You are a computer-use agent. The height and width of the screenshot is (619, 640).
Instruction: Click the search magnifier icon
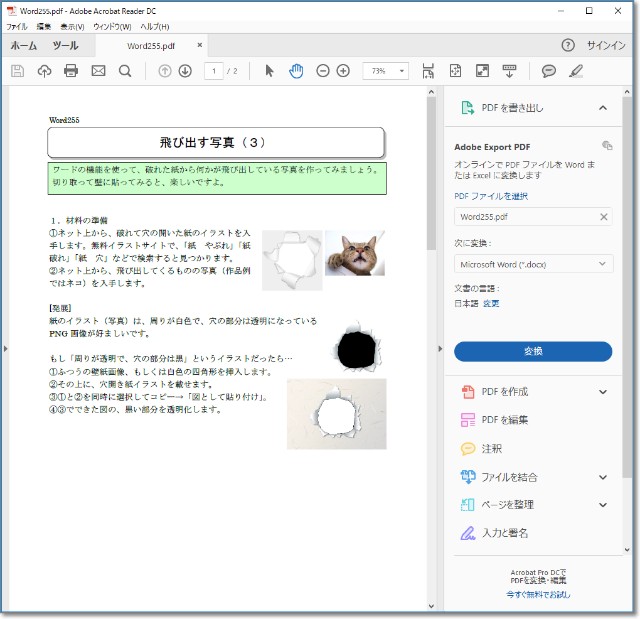(x=125, y=71)
